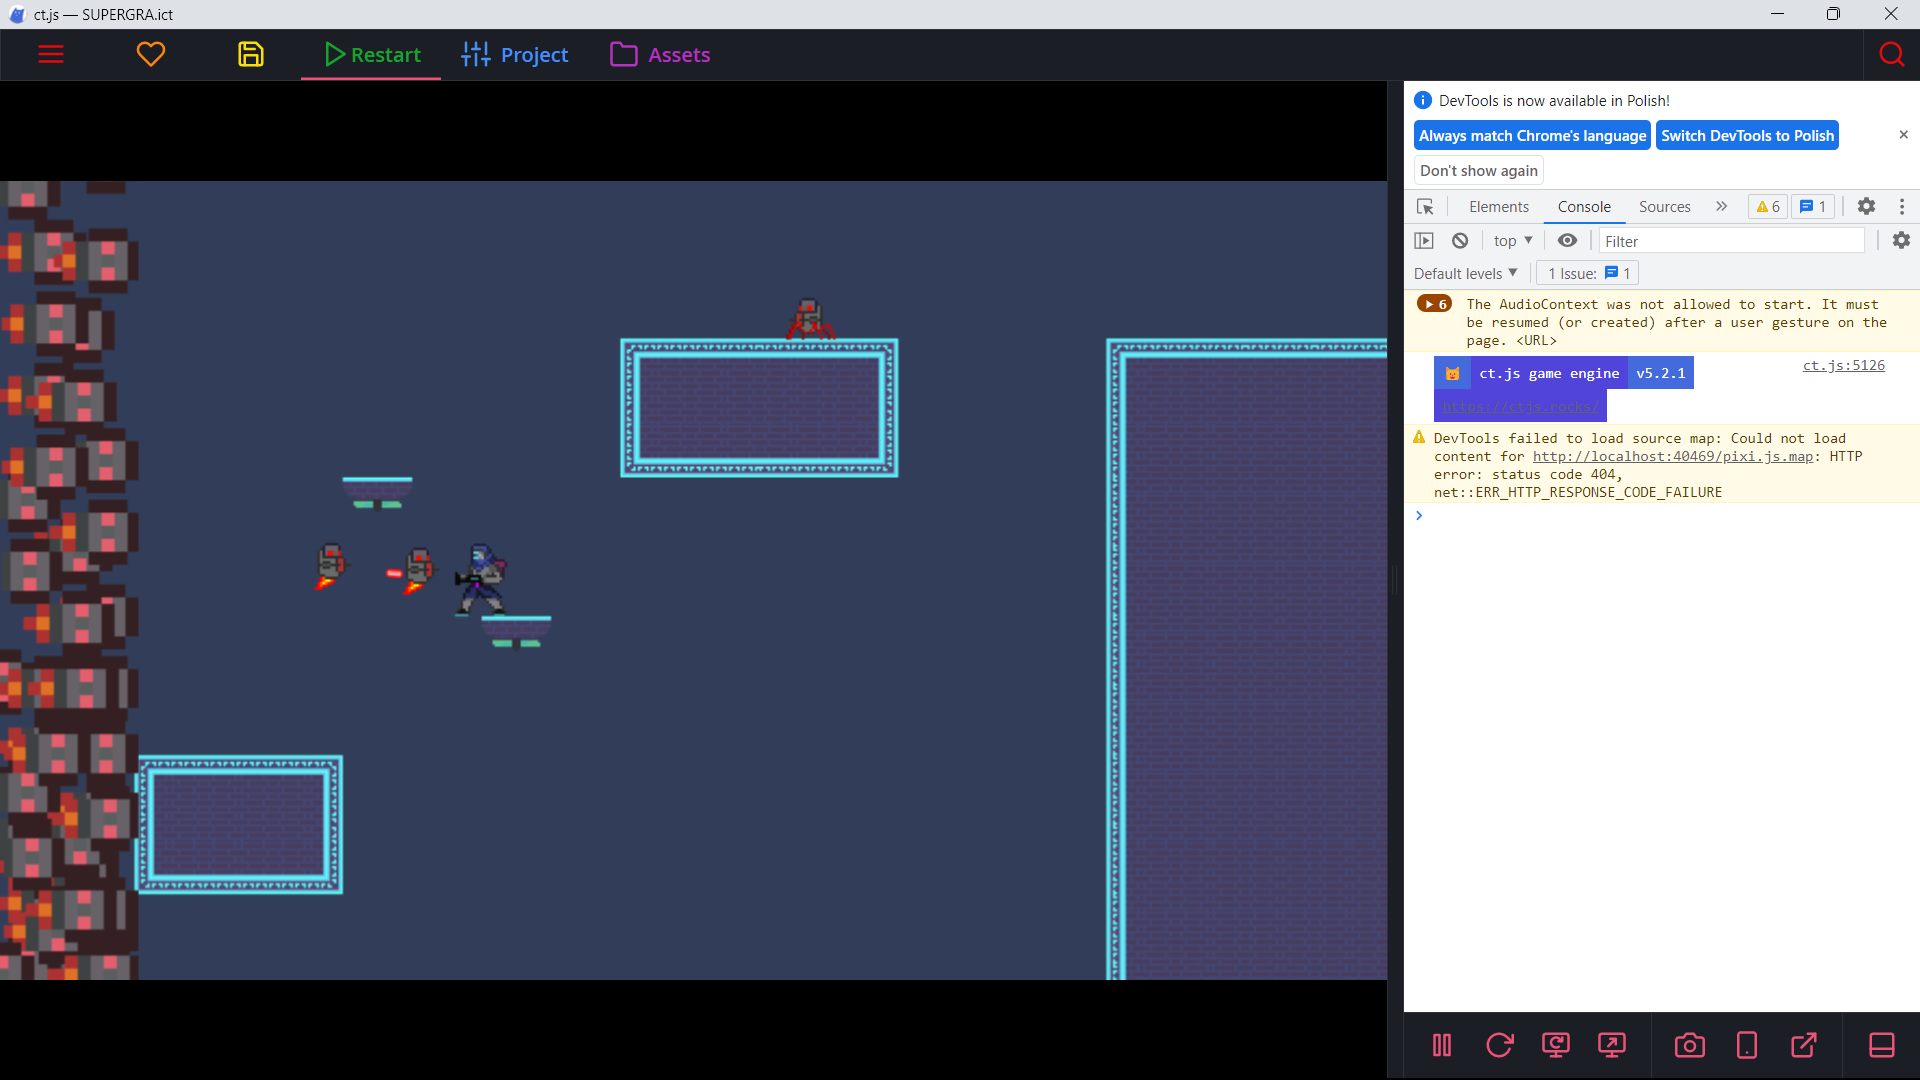This screenshot has width=1920, height=1080.
Task: Open the red hamburger main menu
Action: pyautogui.click(x=51, y=54)
